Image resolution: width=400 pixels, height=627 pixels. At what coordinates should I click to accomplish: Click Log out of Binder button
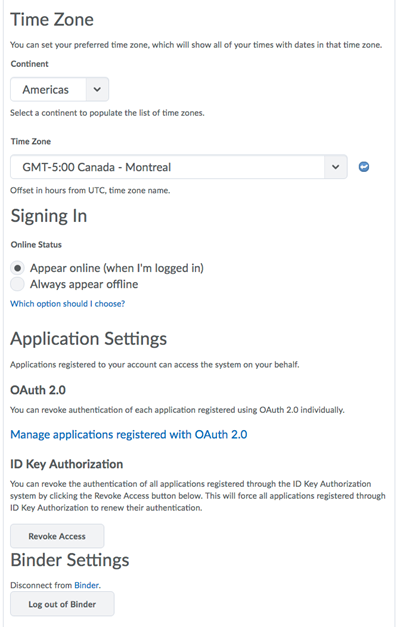coord(62,604)
